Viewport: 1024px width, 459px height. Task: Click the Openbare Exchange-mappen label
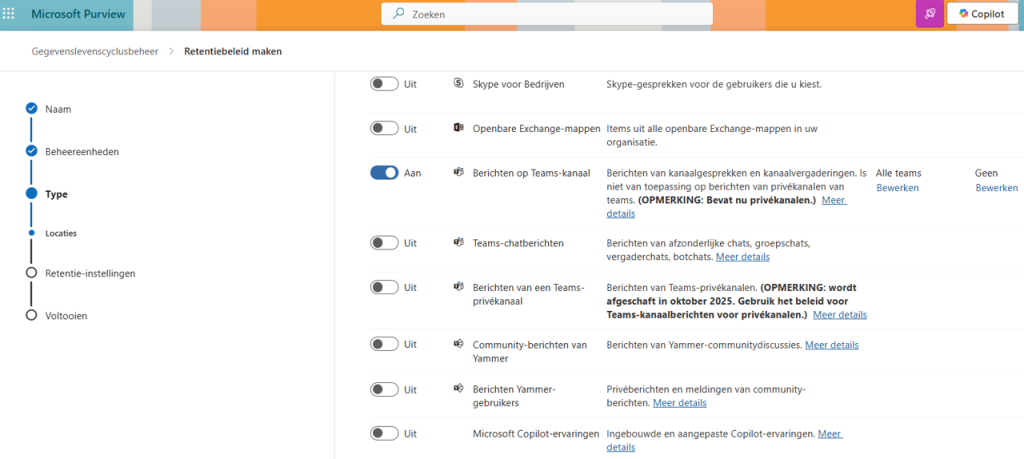tap(536, 129)
